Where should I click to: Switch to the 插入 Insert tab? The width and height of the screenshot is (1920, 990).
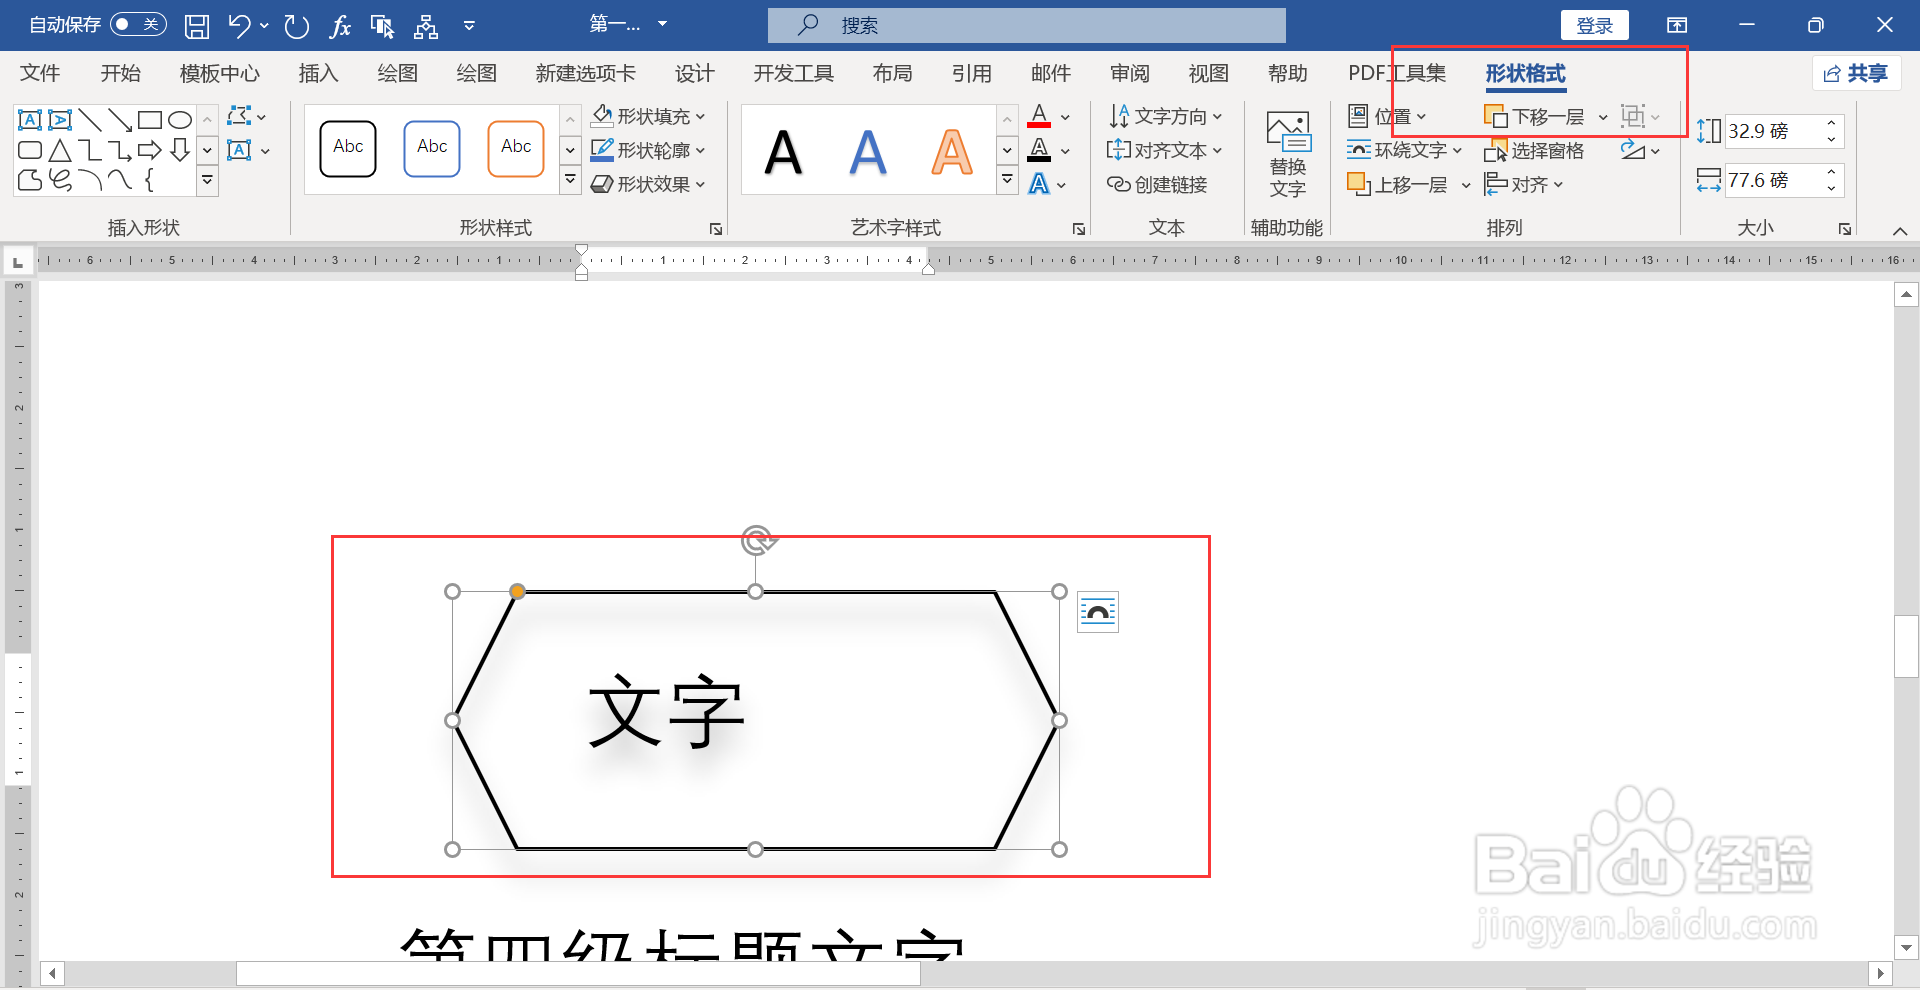[318, 73]
